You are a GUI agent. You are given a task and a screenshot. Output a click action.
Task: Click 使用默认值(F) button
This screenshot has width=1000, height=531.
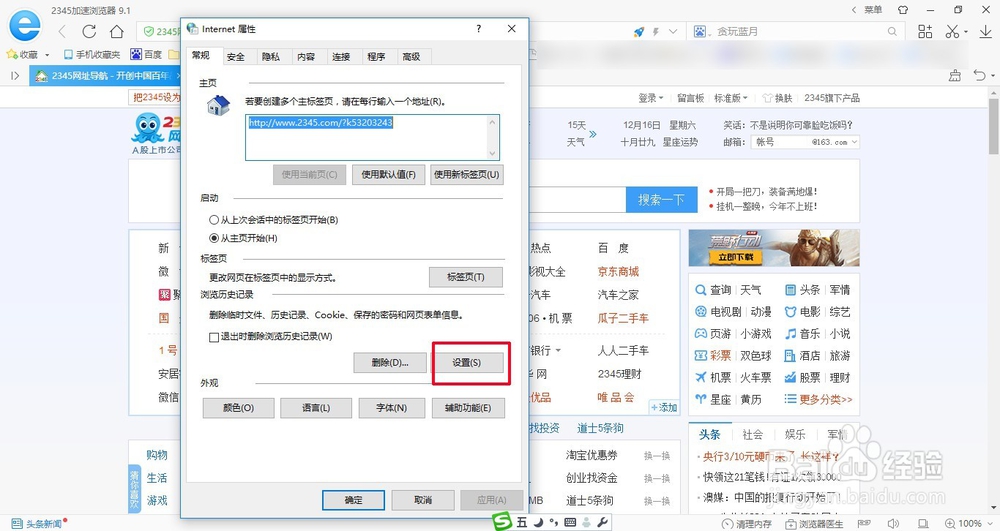[x=388, y=175]
